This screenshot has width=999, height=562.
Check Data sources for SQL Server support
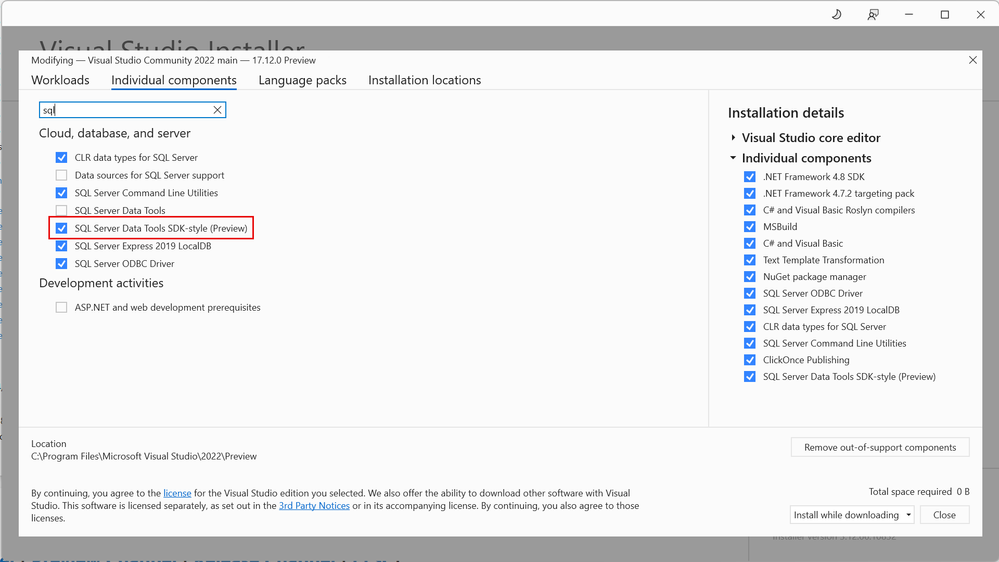tap(61, 175)
